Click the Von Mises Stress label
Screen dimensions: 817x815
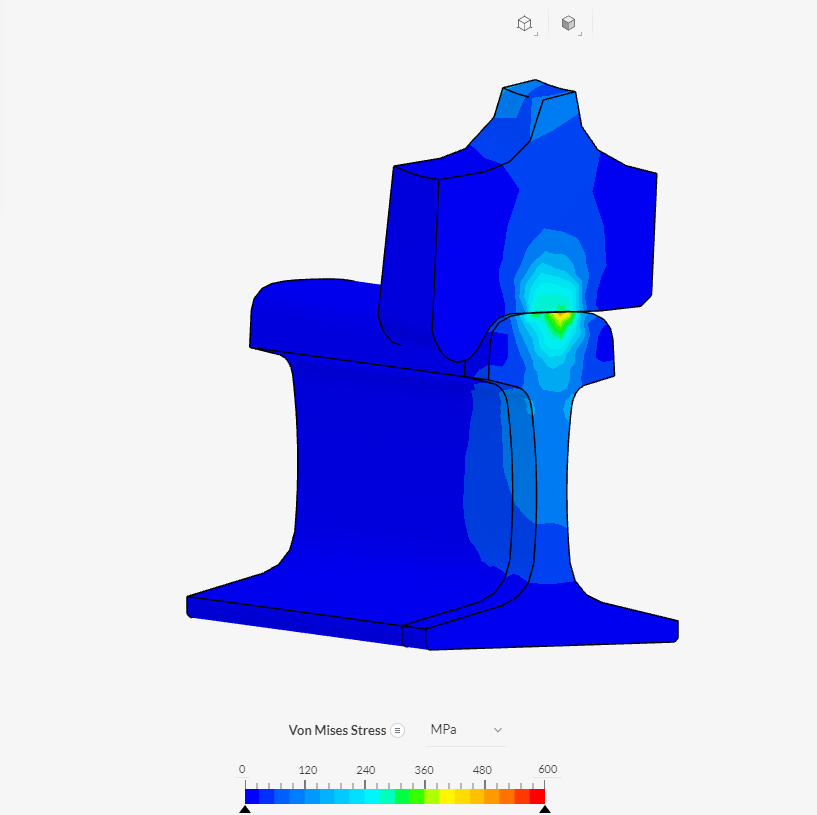[x=337, y=731]
